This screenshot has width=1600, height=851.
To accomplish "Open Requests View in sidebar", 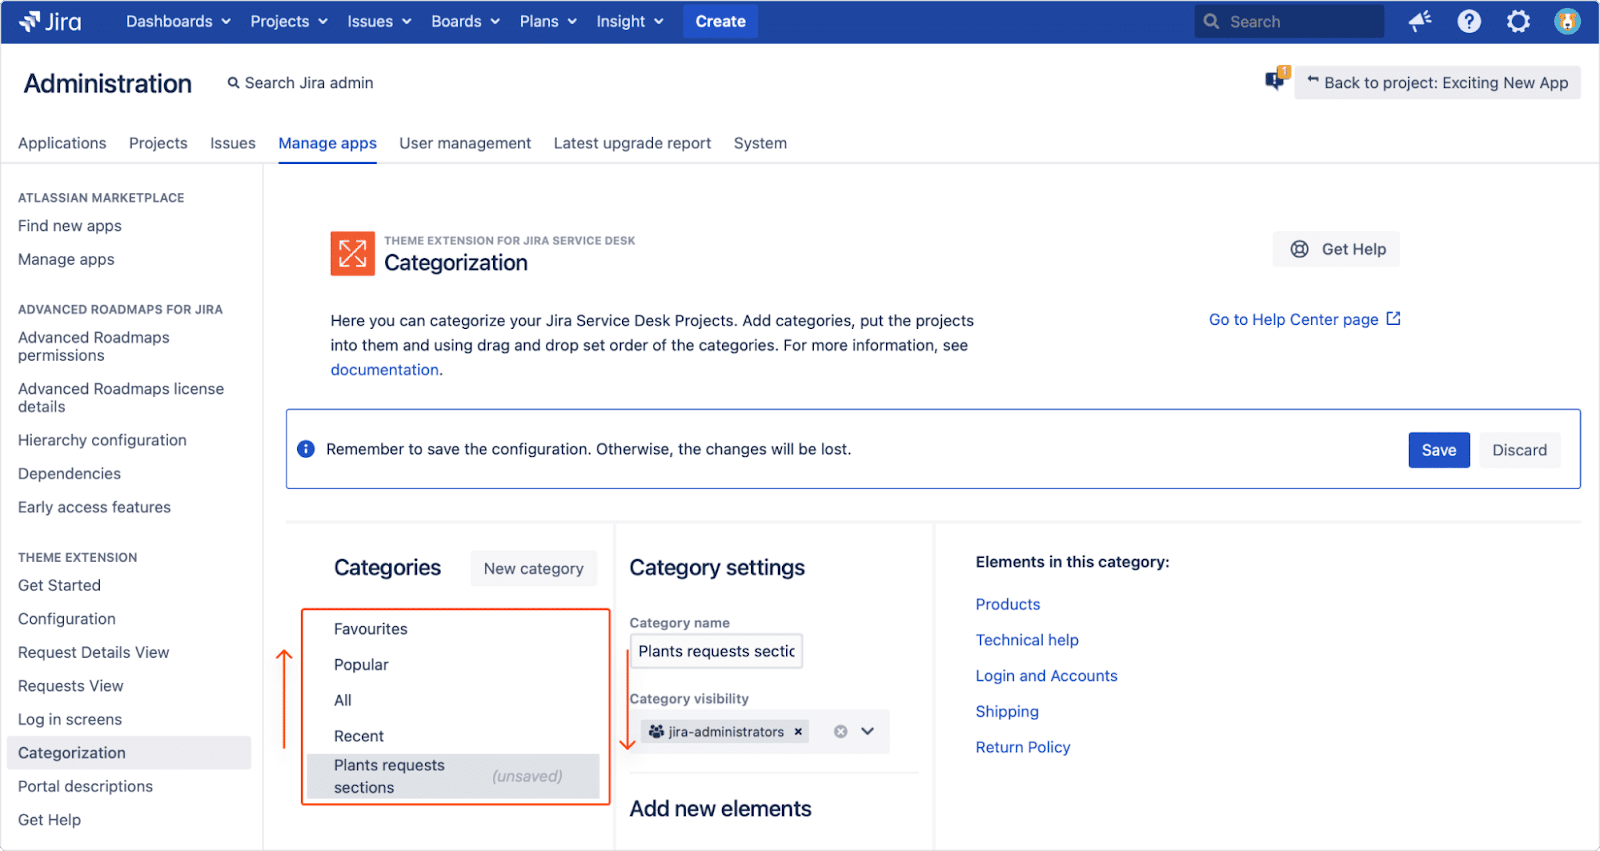I will click(71, 686).
